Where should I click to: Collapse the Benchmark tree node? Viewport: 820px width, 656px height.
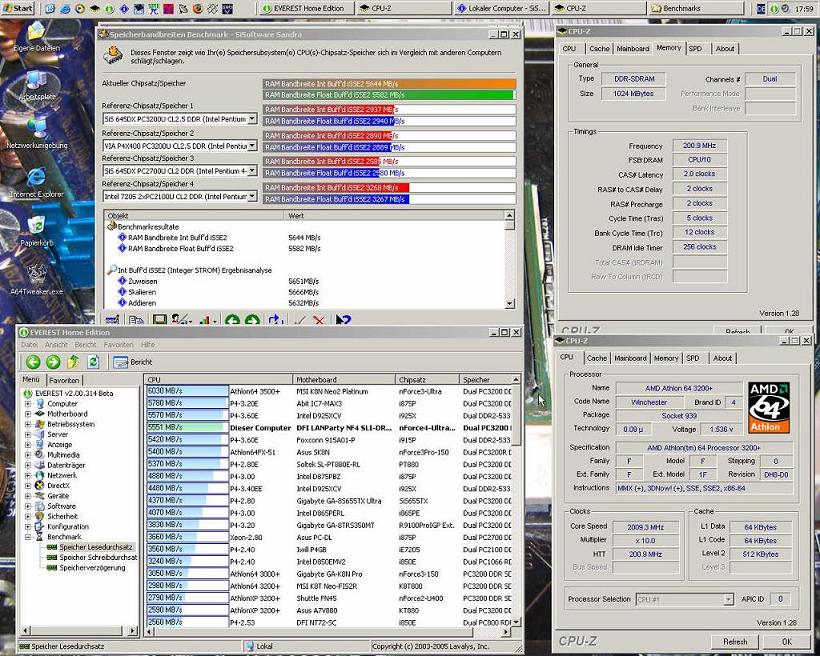(x=28, y=537)
